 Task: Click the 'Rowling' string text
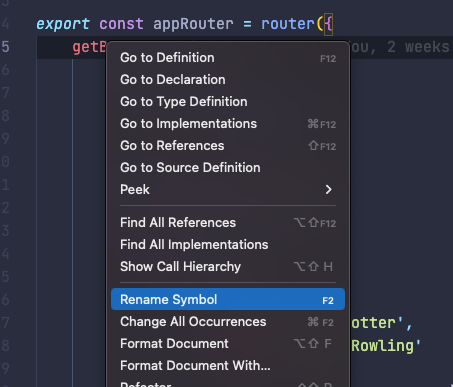point(382,346)
